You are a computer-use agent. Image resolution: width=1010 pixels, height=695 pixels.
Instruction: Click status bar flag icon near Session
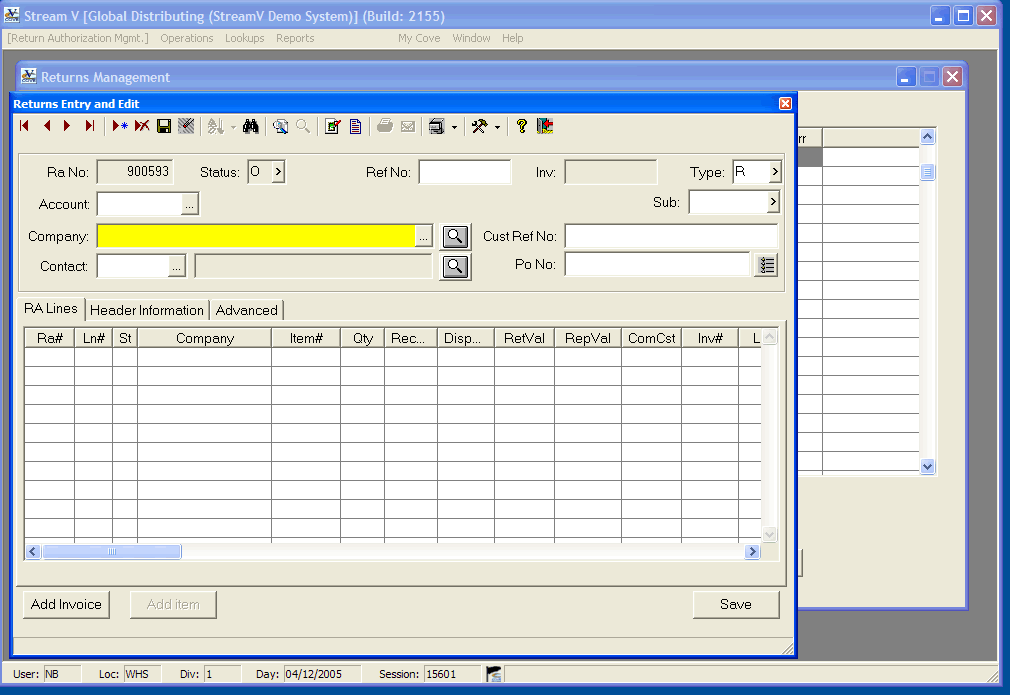pos(494,674)
